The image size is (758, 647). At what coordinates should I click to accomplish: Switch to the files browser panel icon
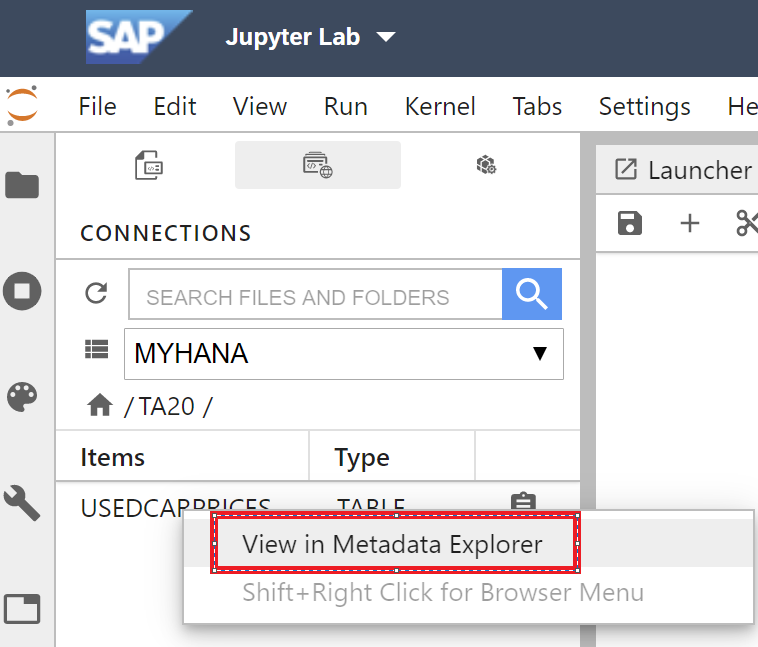coord(149,165)
